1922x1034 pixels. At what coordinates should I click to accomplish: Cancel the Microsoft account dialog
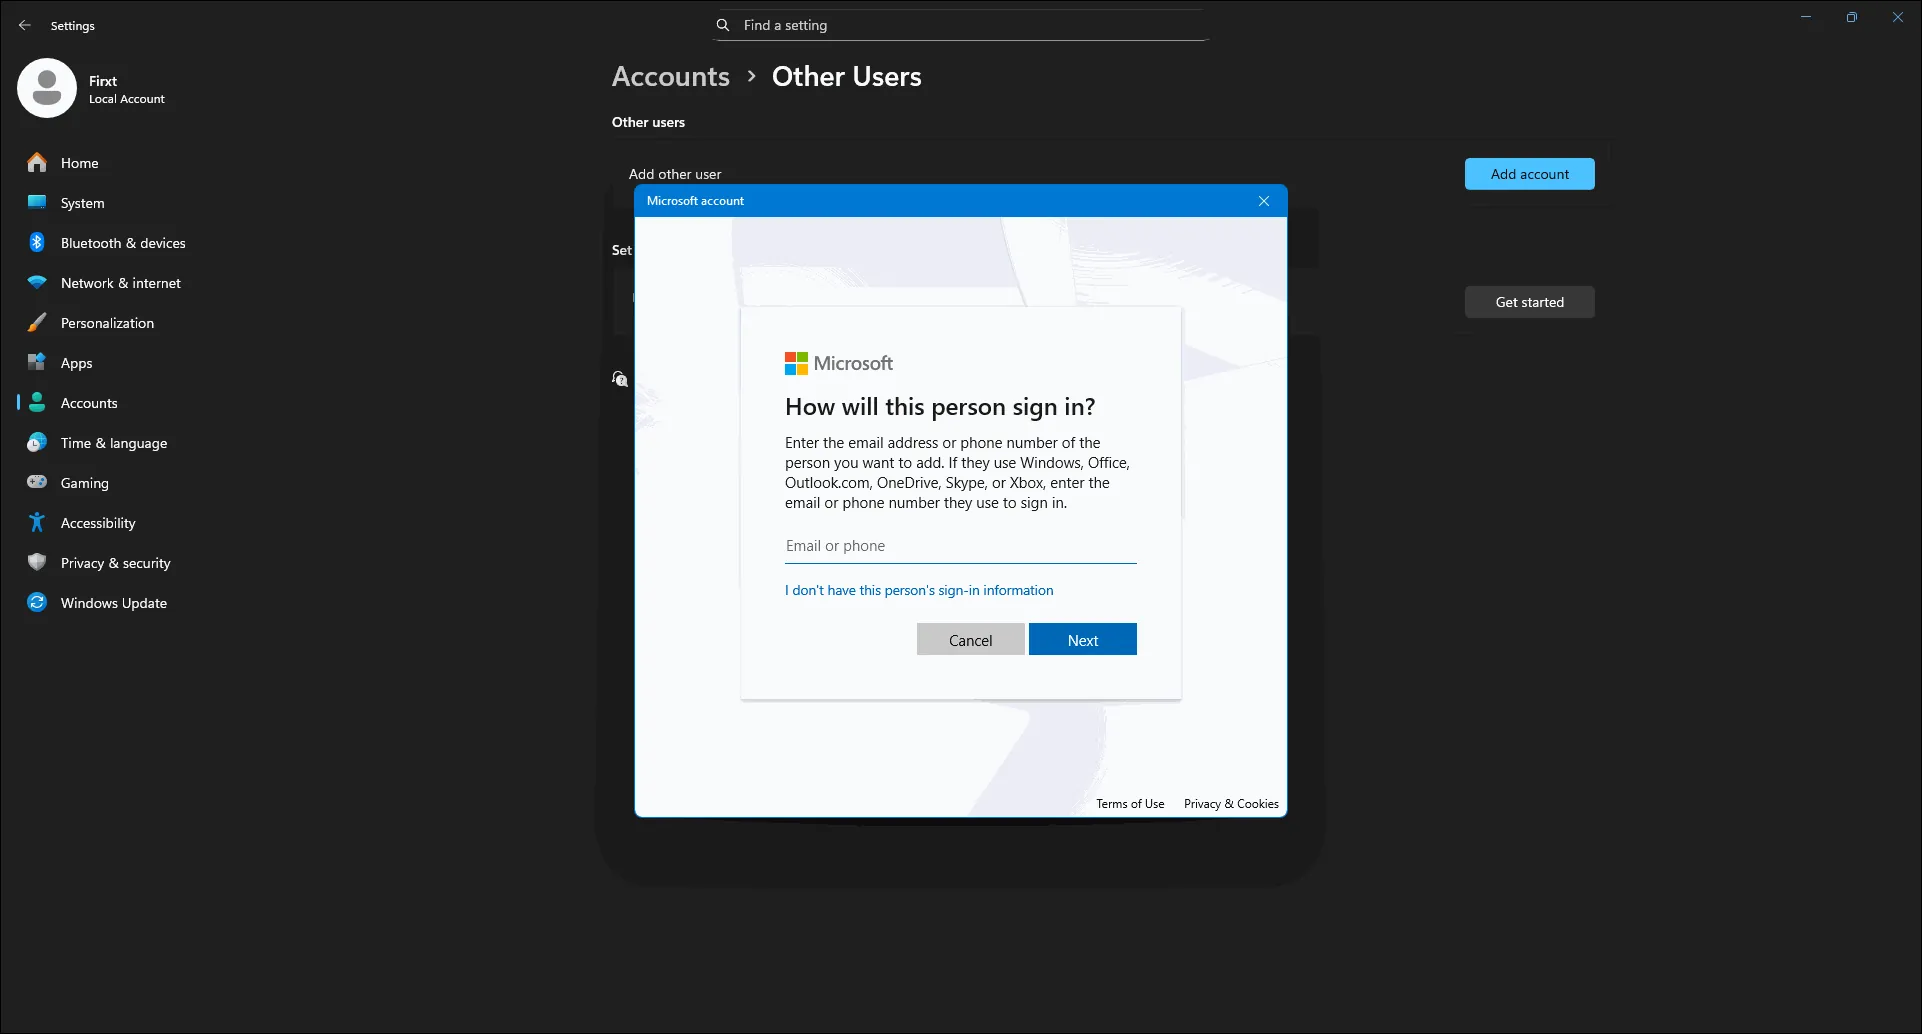(x=970, y=640)
